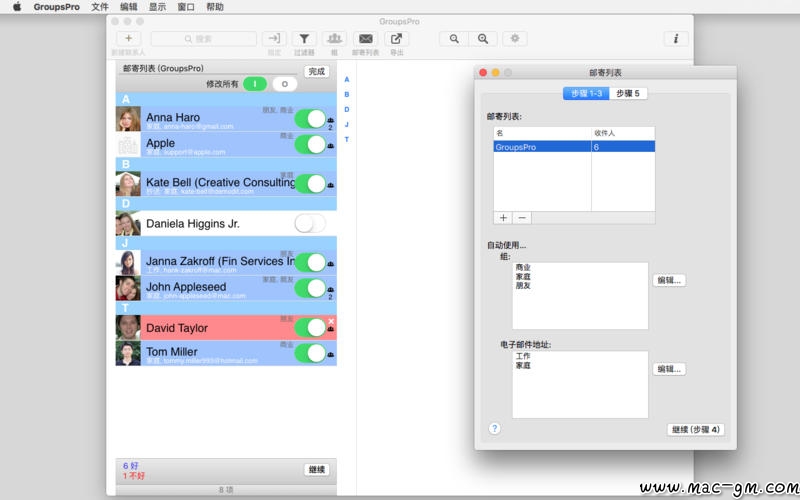Open the mailing list envelope icon
Viewport: 800px width, 500px height.
(365, 38)
